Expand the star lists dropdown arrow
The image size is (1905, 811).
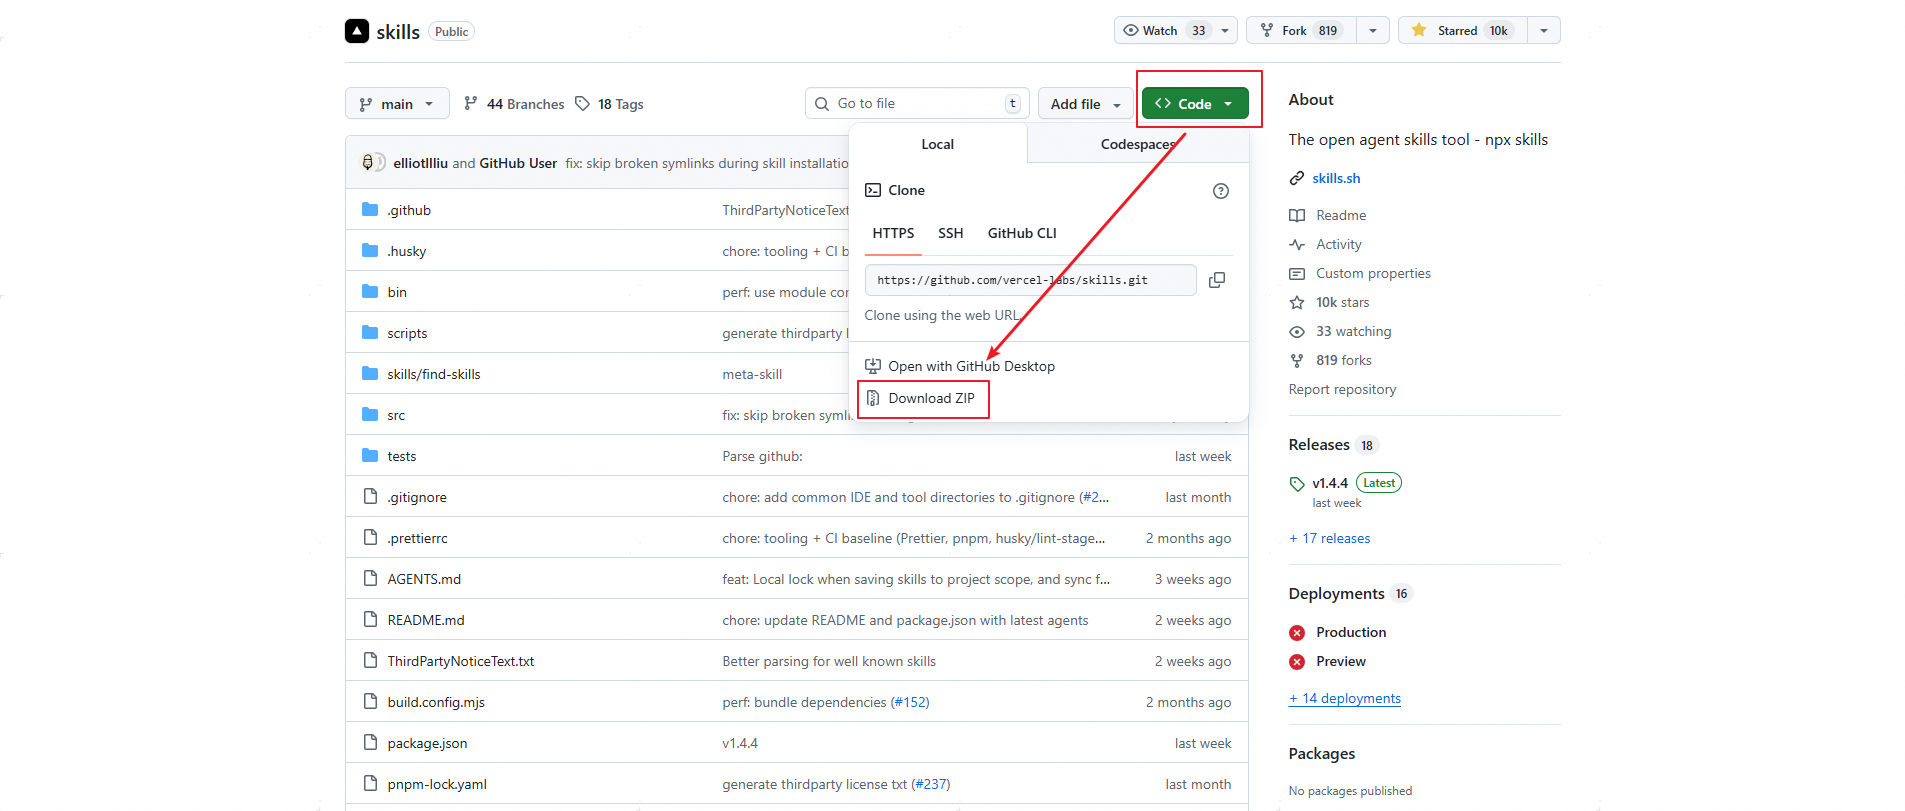point(1544,31)
